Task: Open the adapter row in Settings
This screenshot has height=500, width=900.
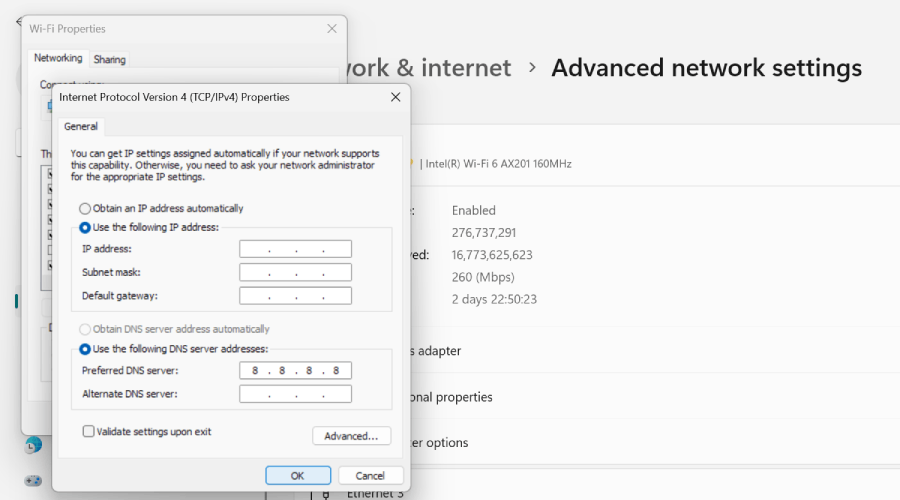Action: pyautogui.click(x=655, y=350)
